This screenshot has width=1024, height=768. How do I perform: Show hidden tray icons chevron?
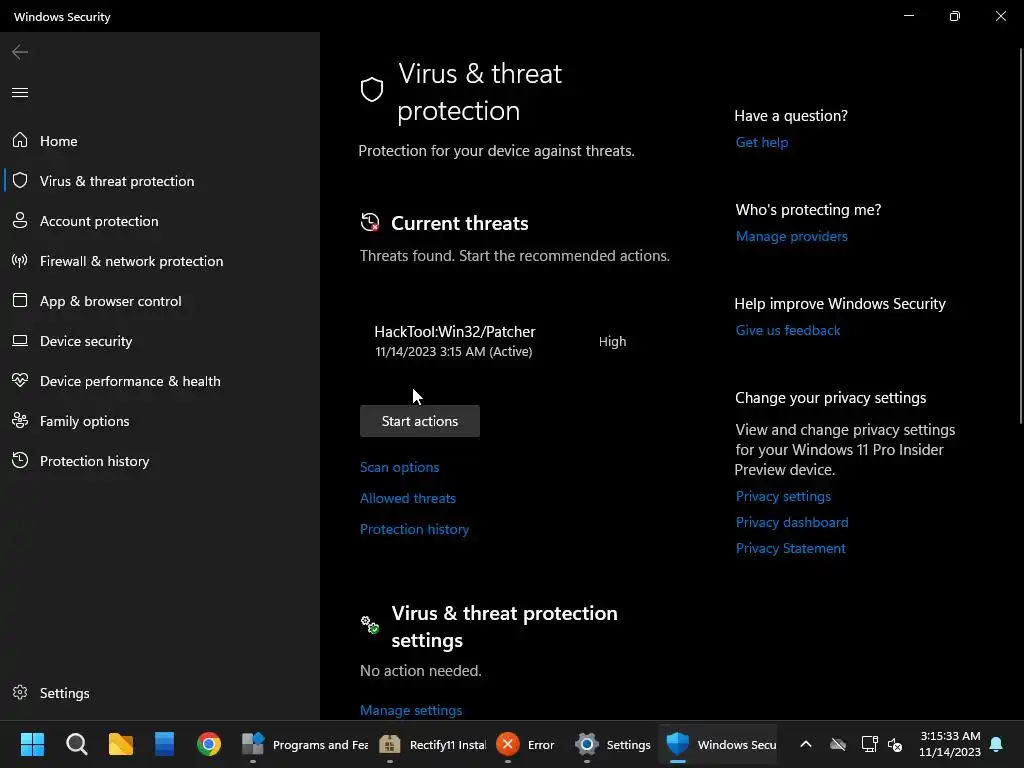click(x=806, y=744)
